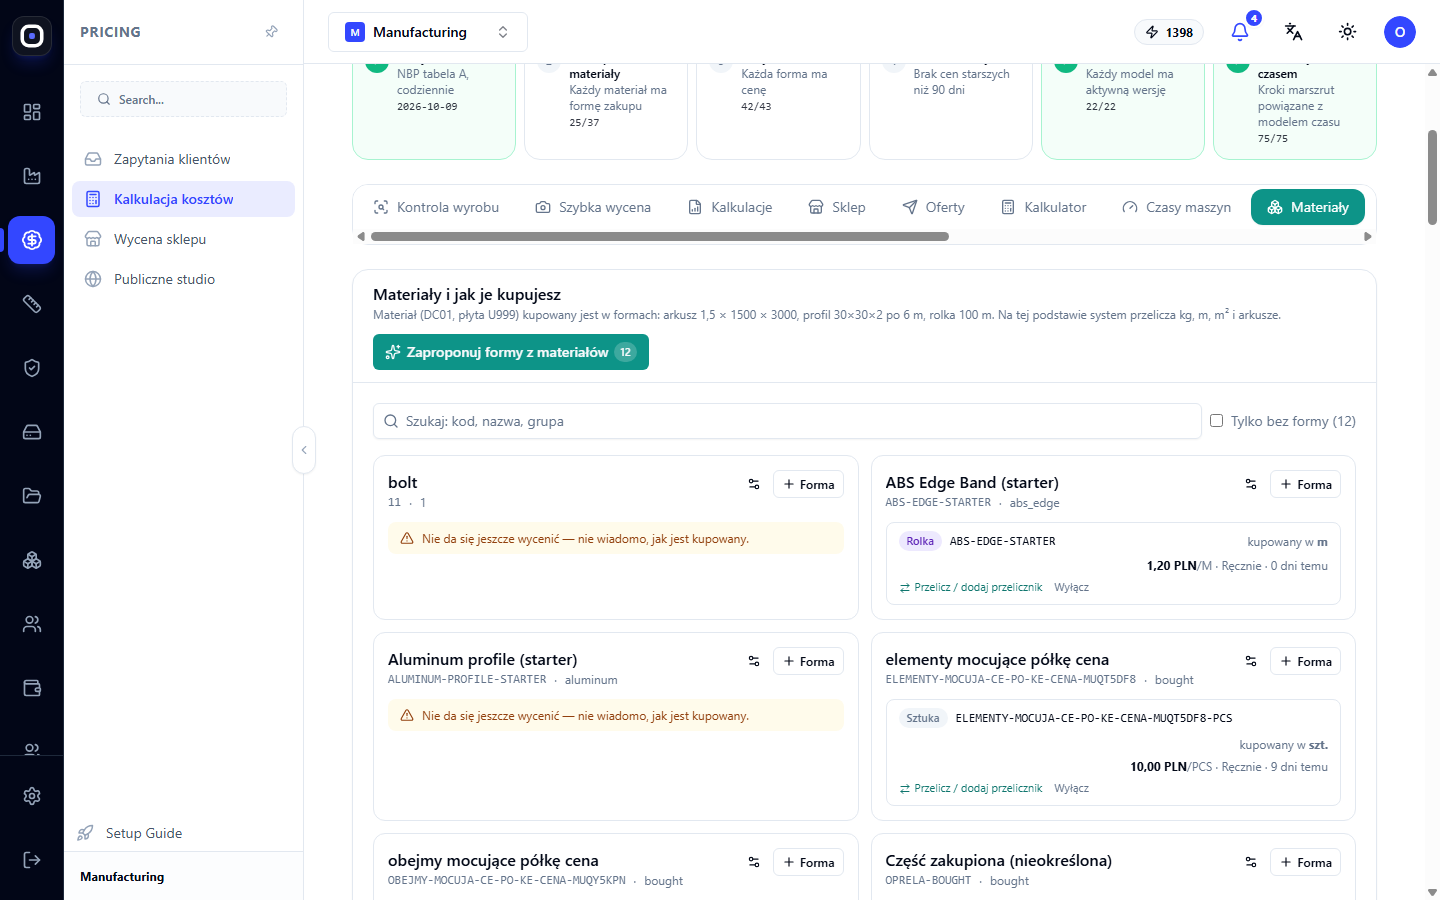Click 'Przelicz / dodaj przelicznik' for ABS-EDGE-STARTER
Image resolution: width=1440 pixels, height=900 pixels.
click(x=971, y=587)
